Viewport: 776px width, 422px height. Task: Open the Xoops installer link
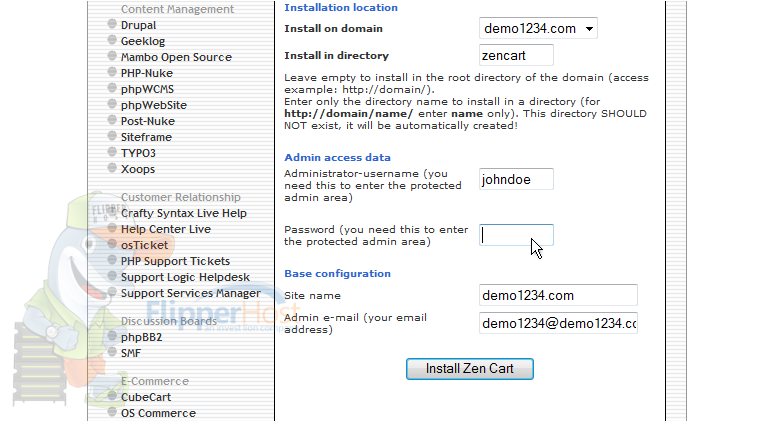pyautogui.click(x=138, y=169)
